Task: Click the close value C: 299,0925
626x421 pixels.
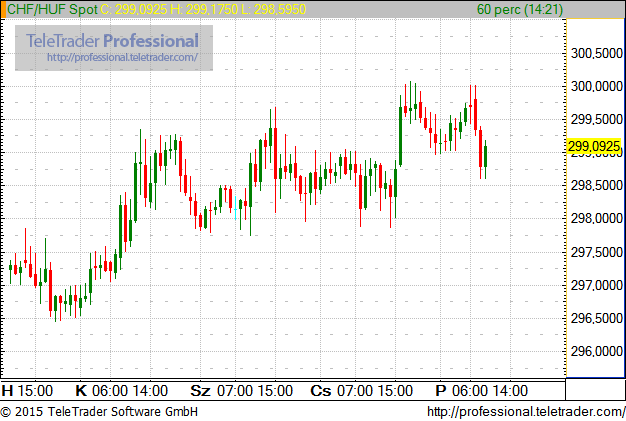Action: point(133,9)
